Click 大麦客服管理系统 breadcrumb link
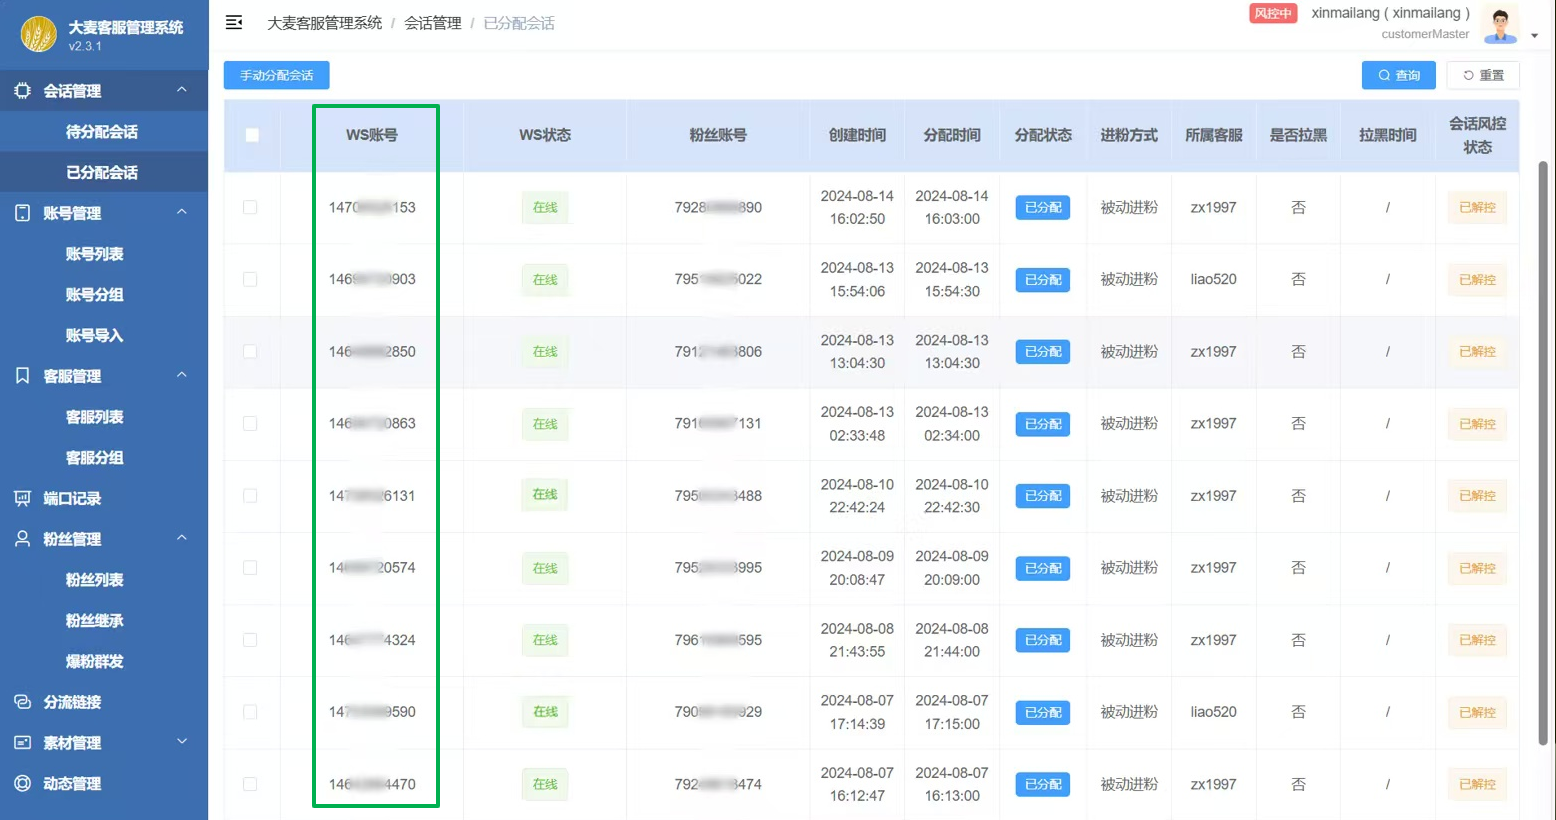 [x=324, y=22]
